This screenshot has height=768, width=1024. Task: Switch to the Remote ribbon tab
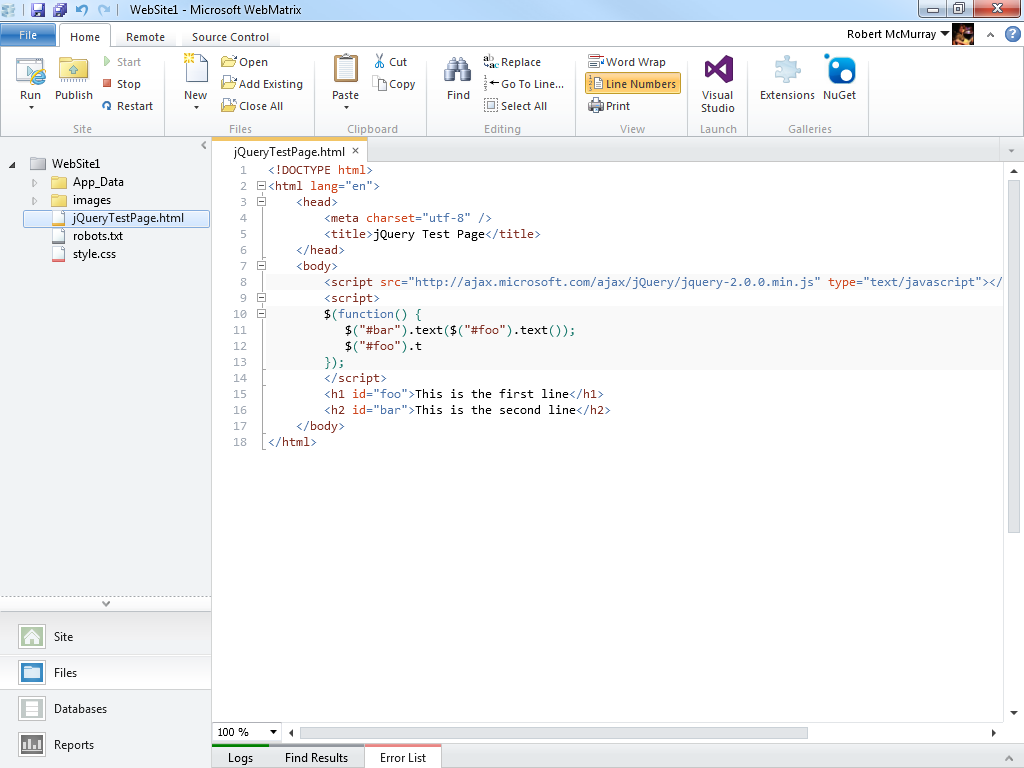coord(145,37)
